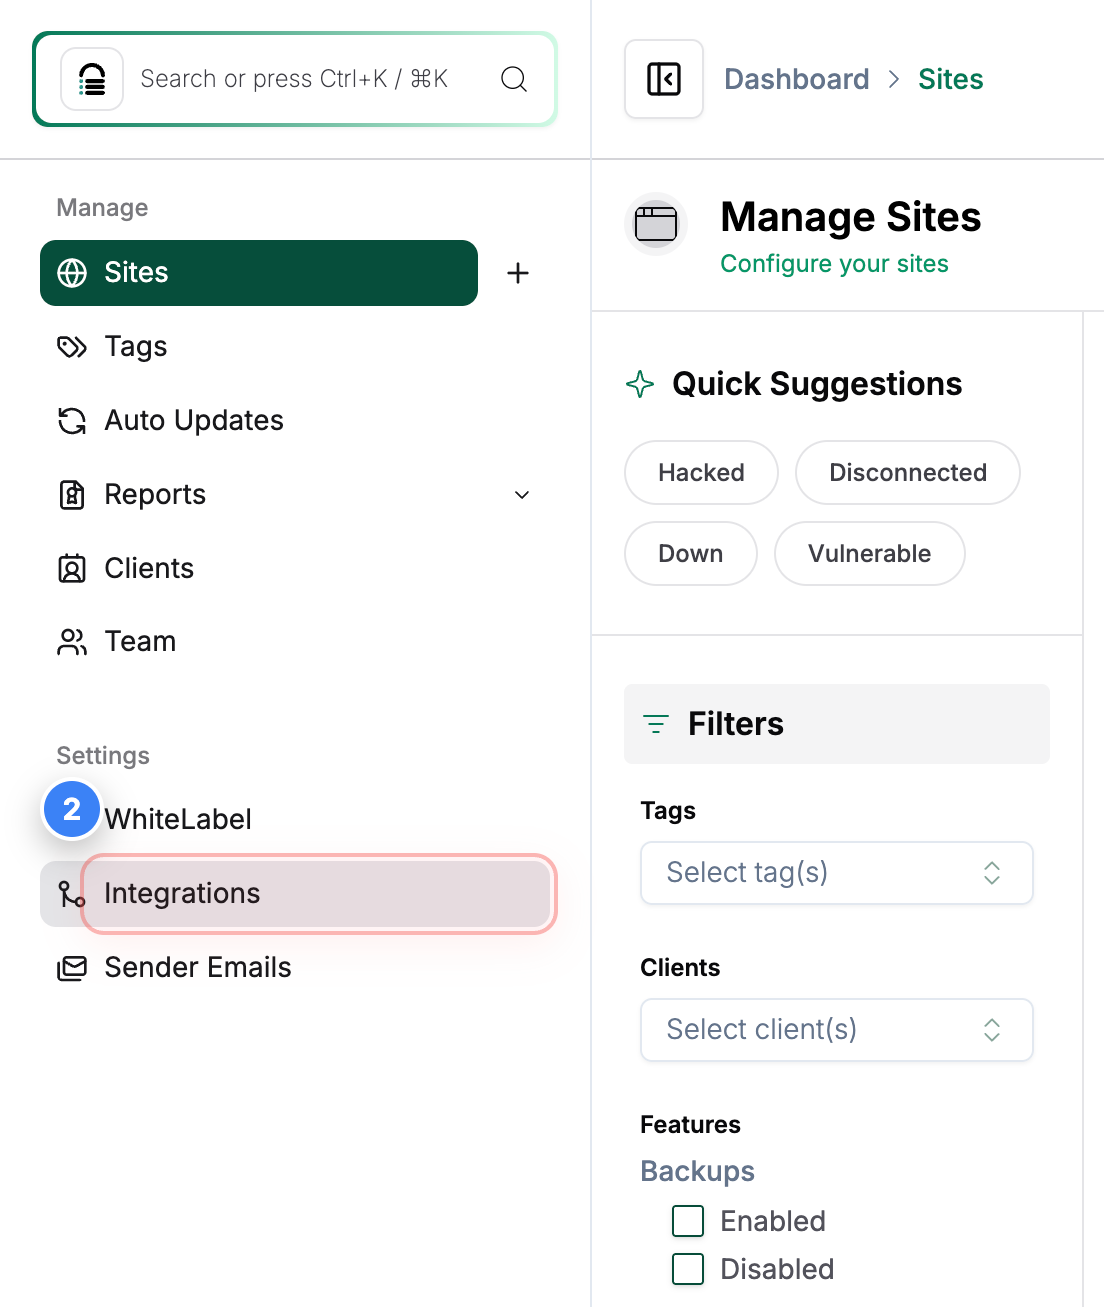Screen dimensions: 1104x1307
Task: Click the Tags label icon
Action: pyautogui.click(x=71, y=346)
